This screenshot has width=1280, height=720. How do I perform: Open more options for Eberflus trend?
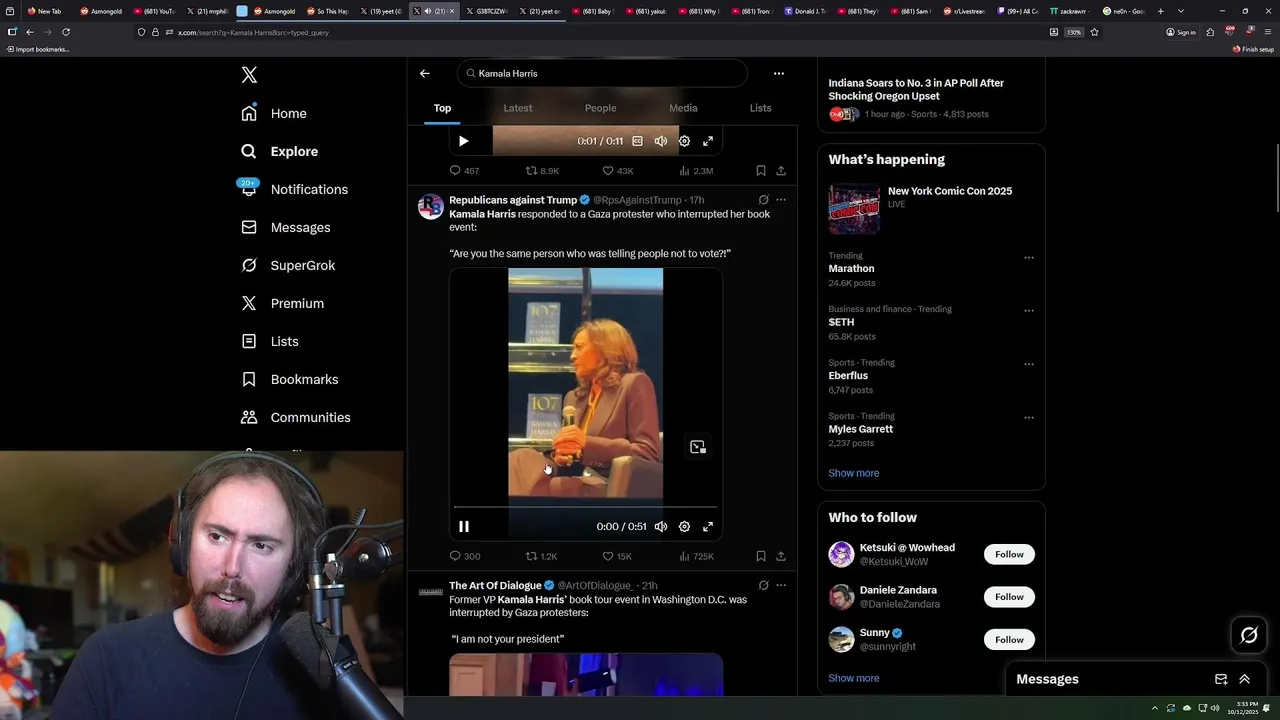pos(1028,365)
